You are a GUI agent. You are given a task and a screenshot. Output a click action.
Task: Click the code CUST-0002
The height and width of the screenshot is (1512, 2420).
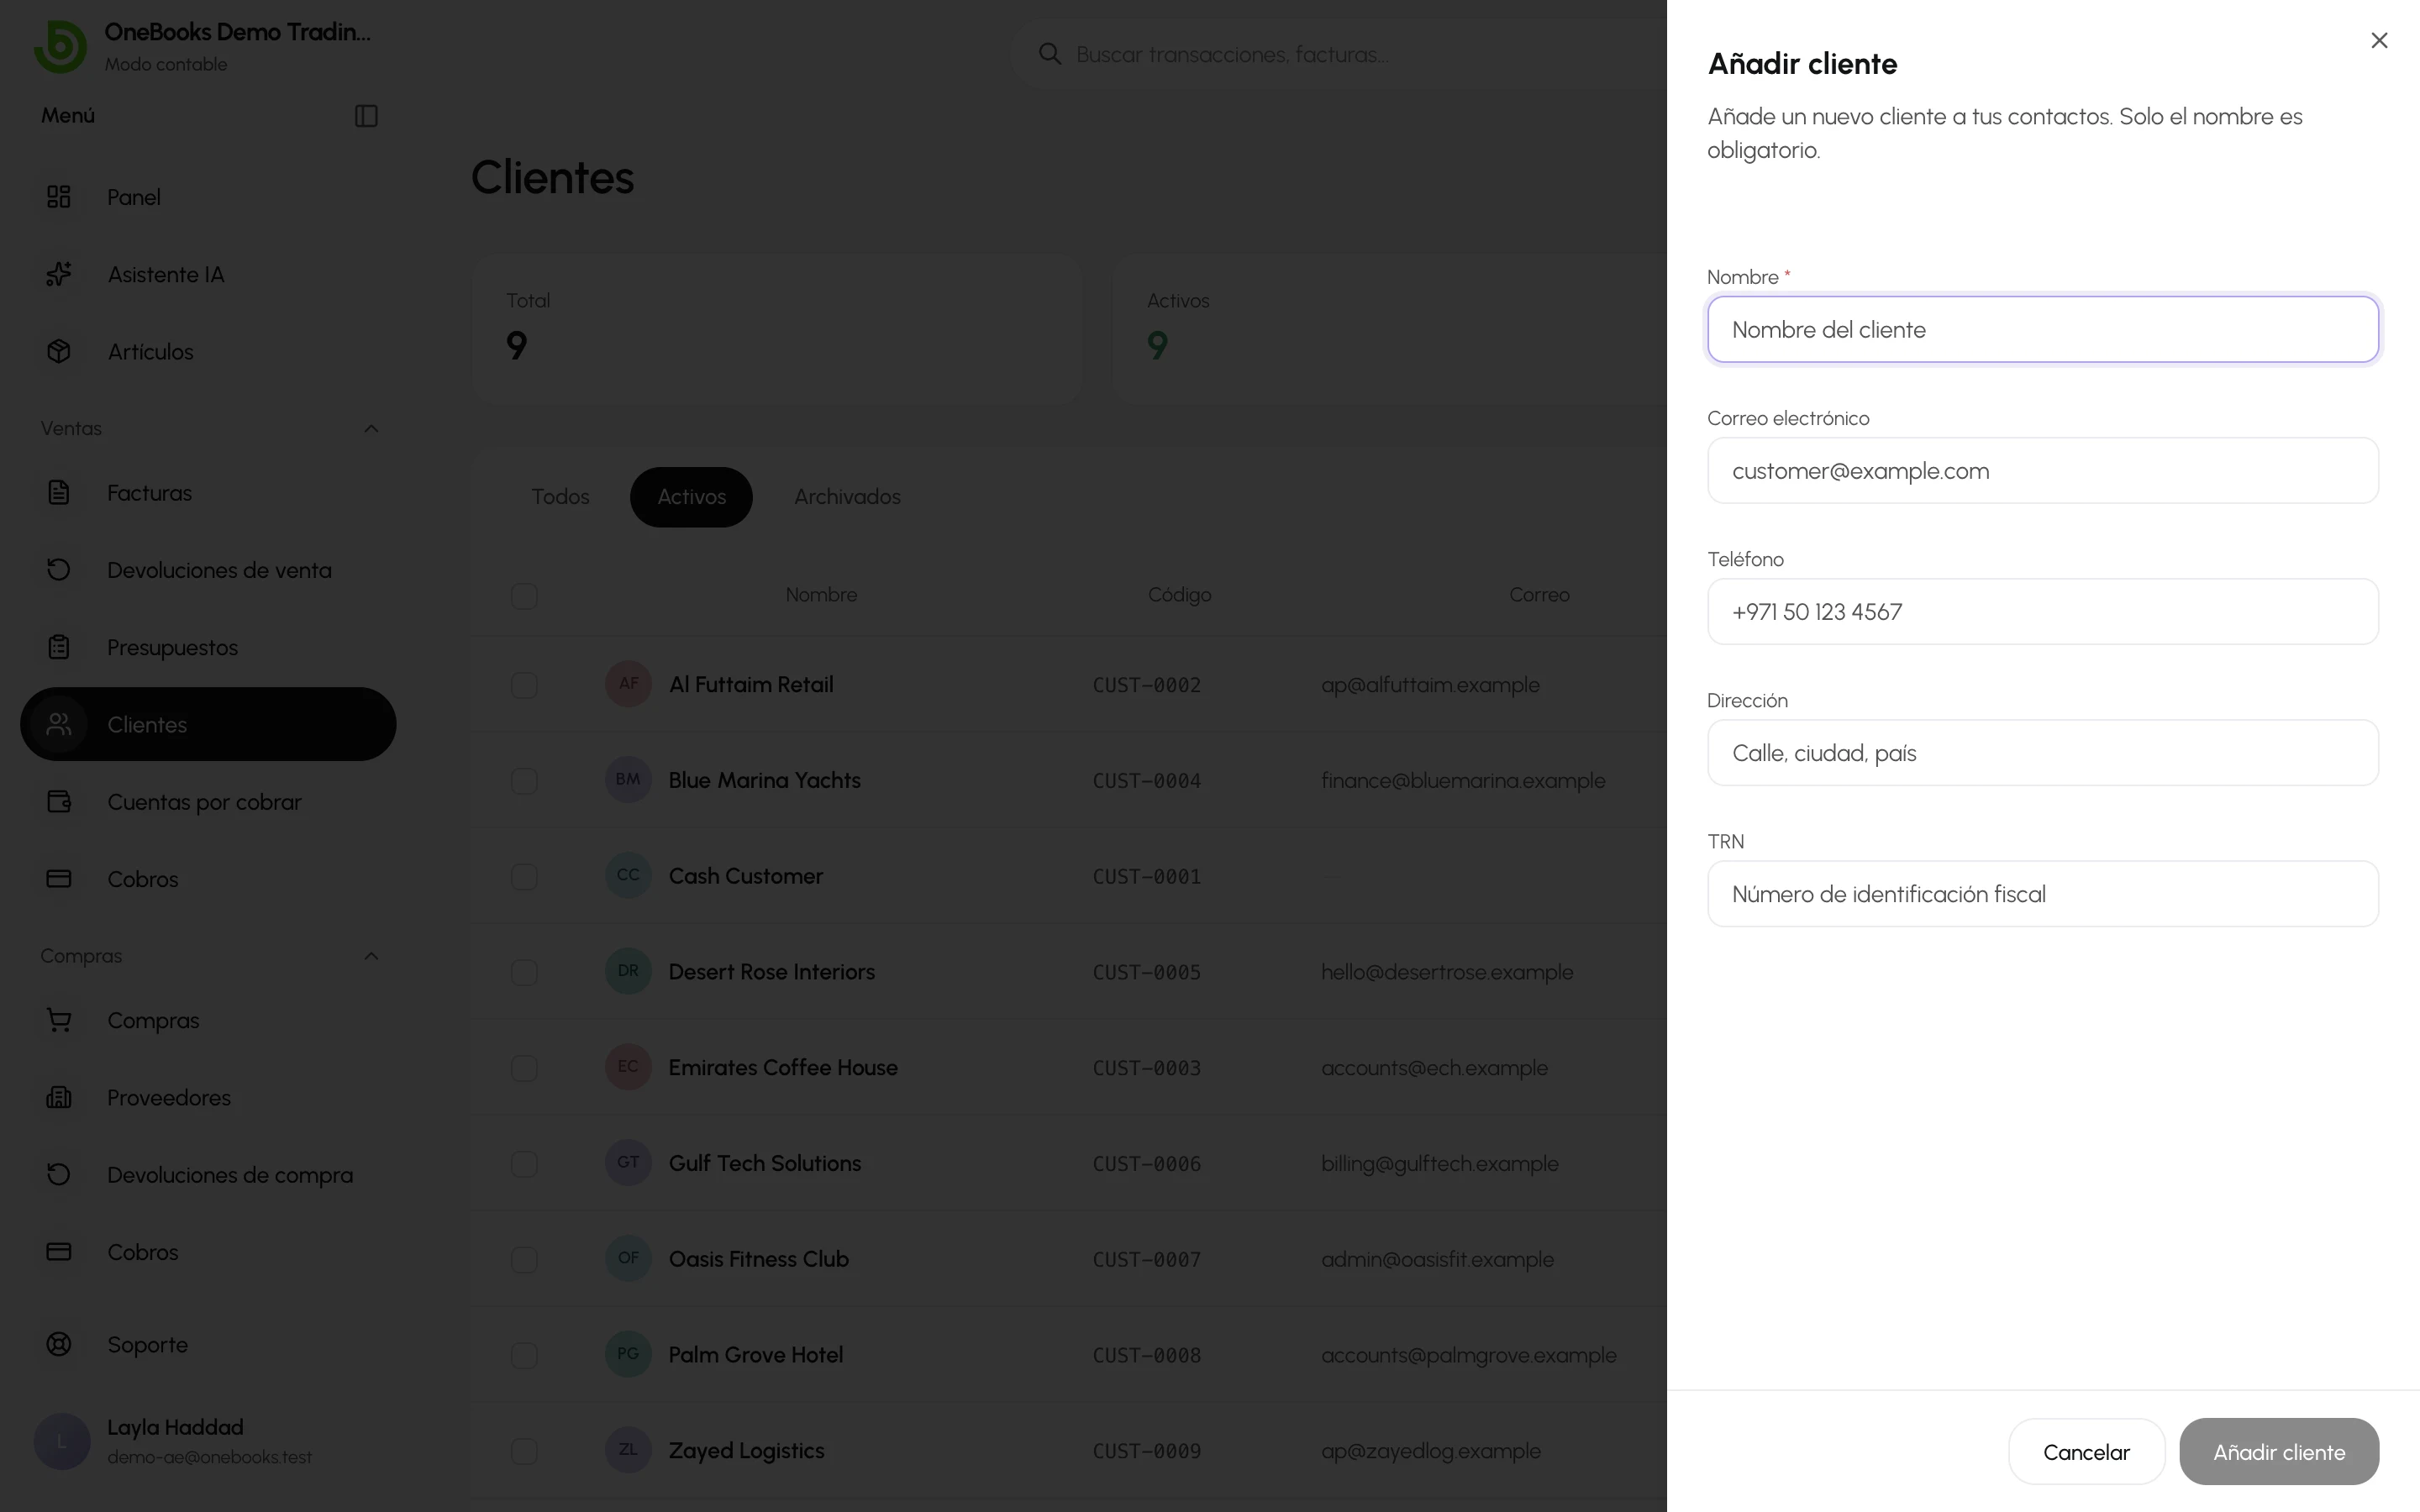1146,685
